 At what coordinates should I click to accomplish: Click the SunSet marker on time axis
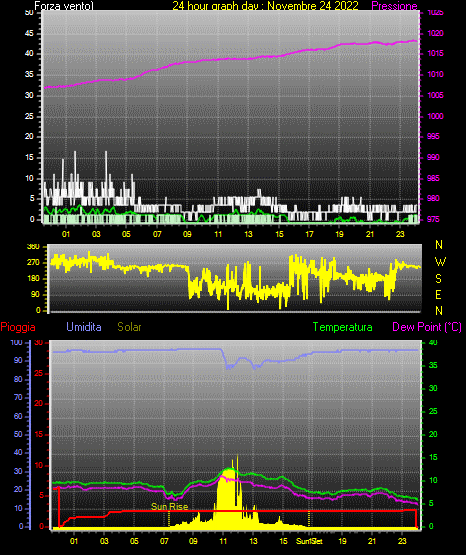[x=309, y=541]
